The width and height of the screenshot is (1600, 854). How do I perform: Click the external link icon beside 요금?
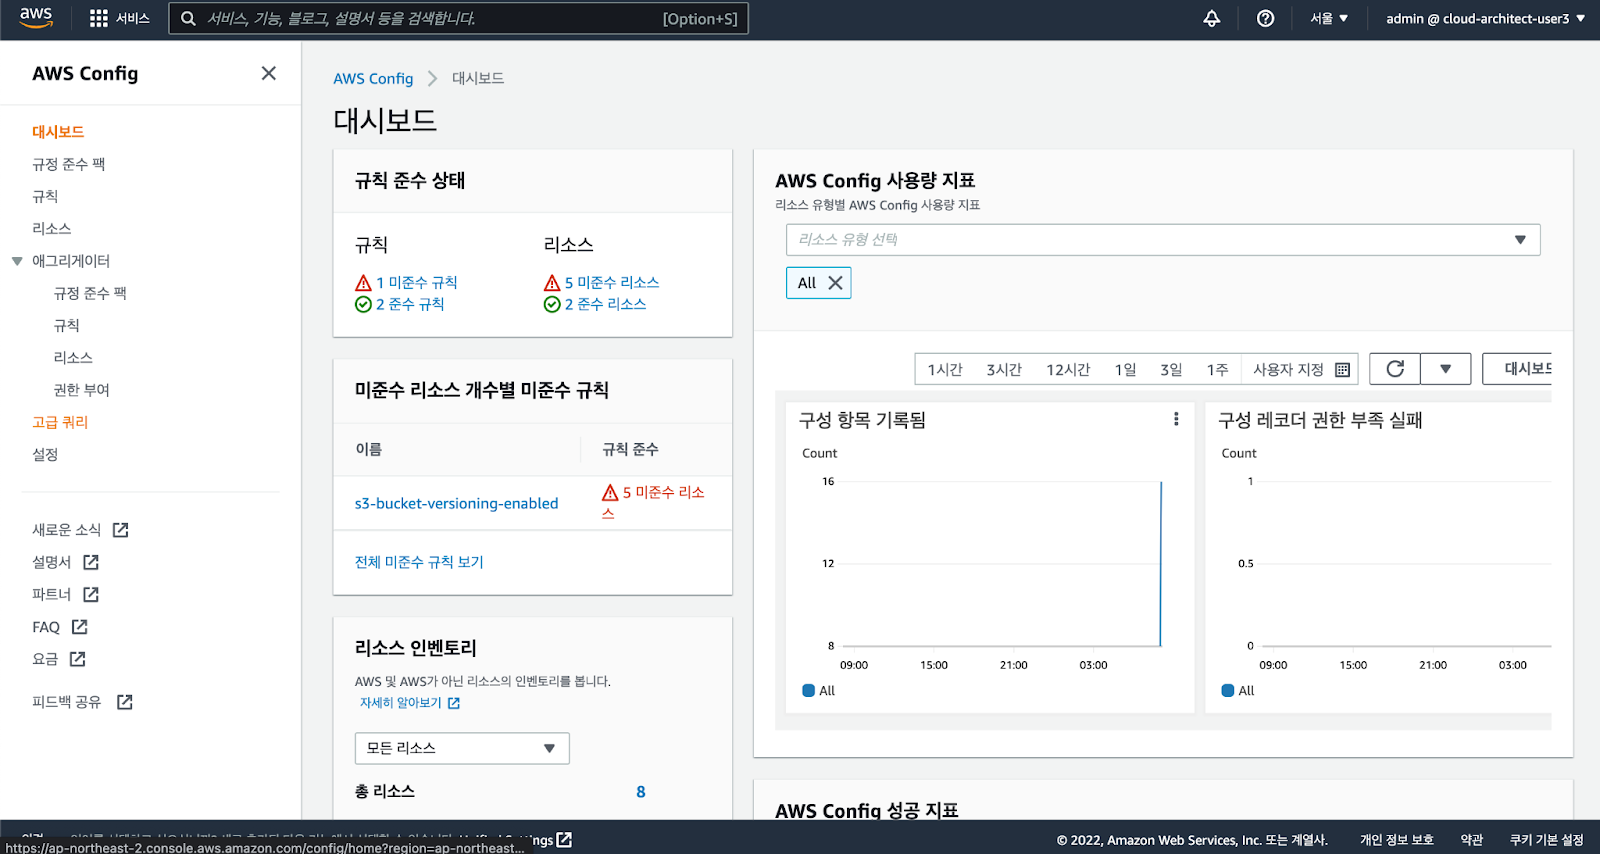click(78, 659)
